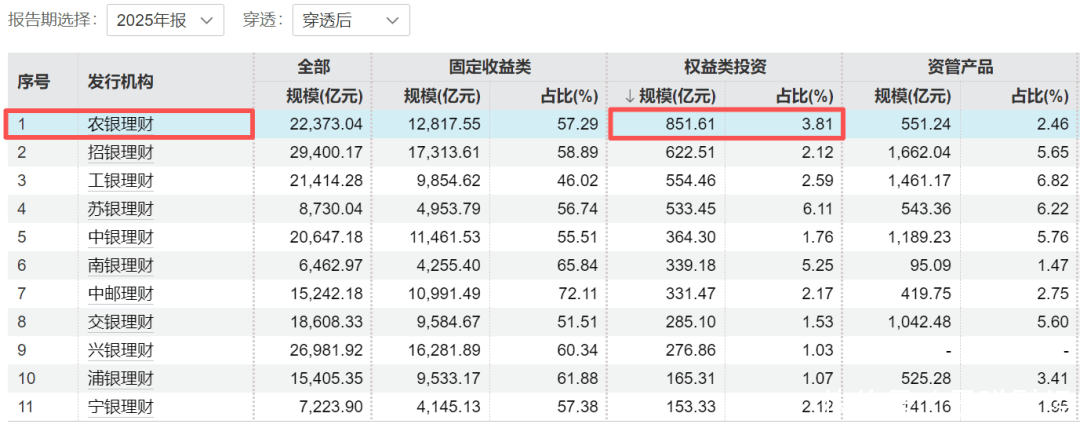This screenshot has width=1080, height=424.
Task: Select the 1,662.04 asset management cell
Action: 919,153
